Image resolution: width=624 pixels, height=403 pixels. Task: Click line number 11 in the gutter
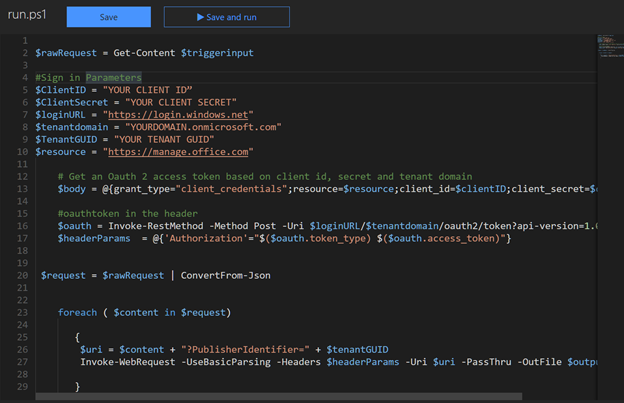22,164
